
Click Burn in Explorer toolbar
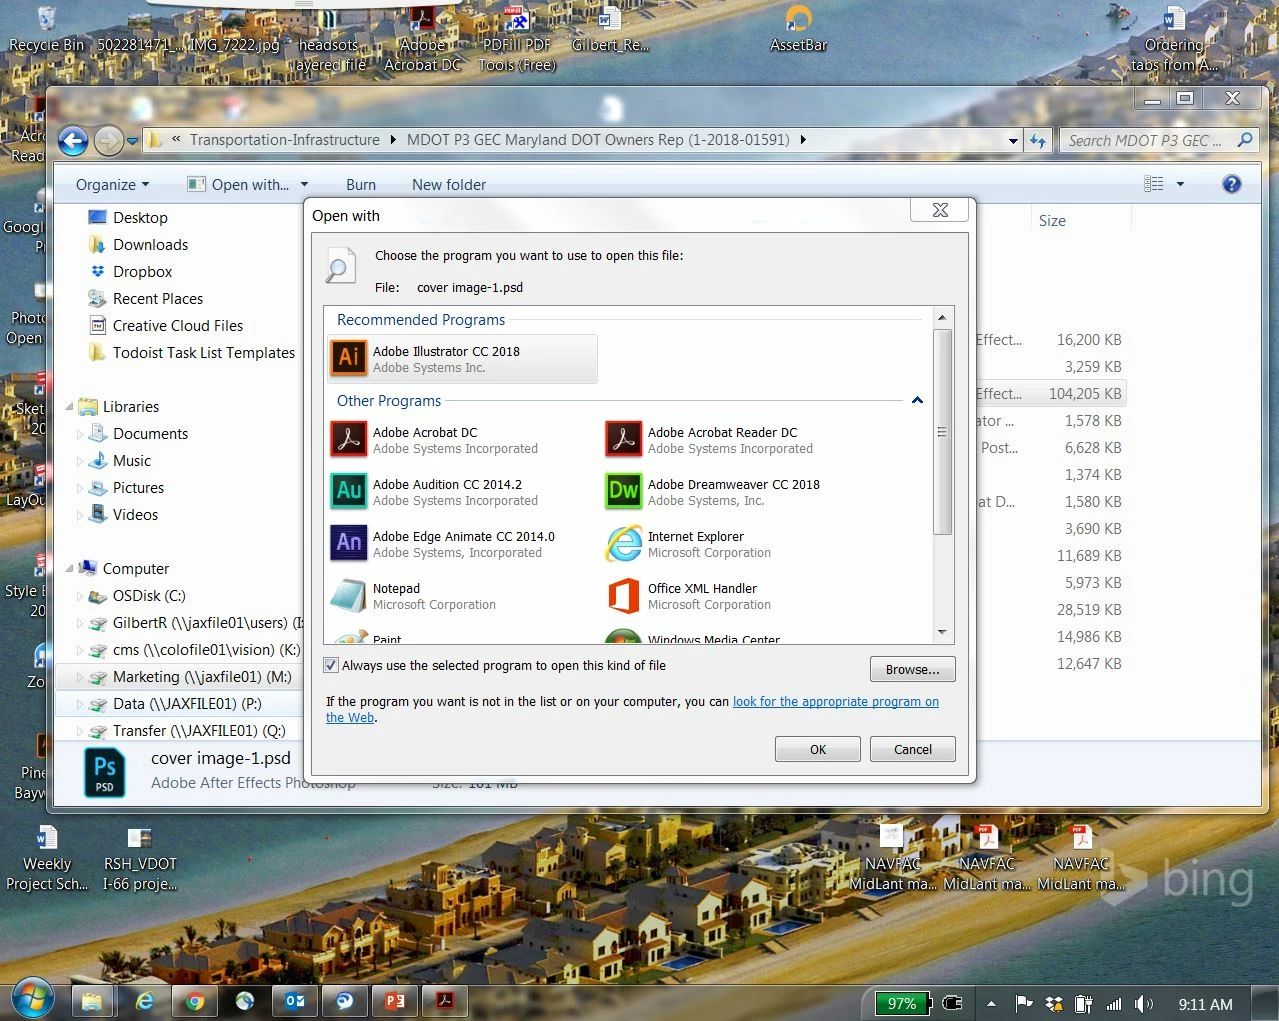[x=361, y=185]
